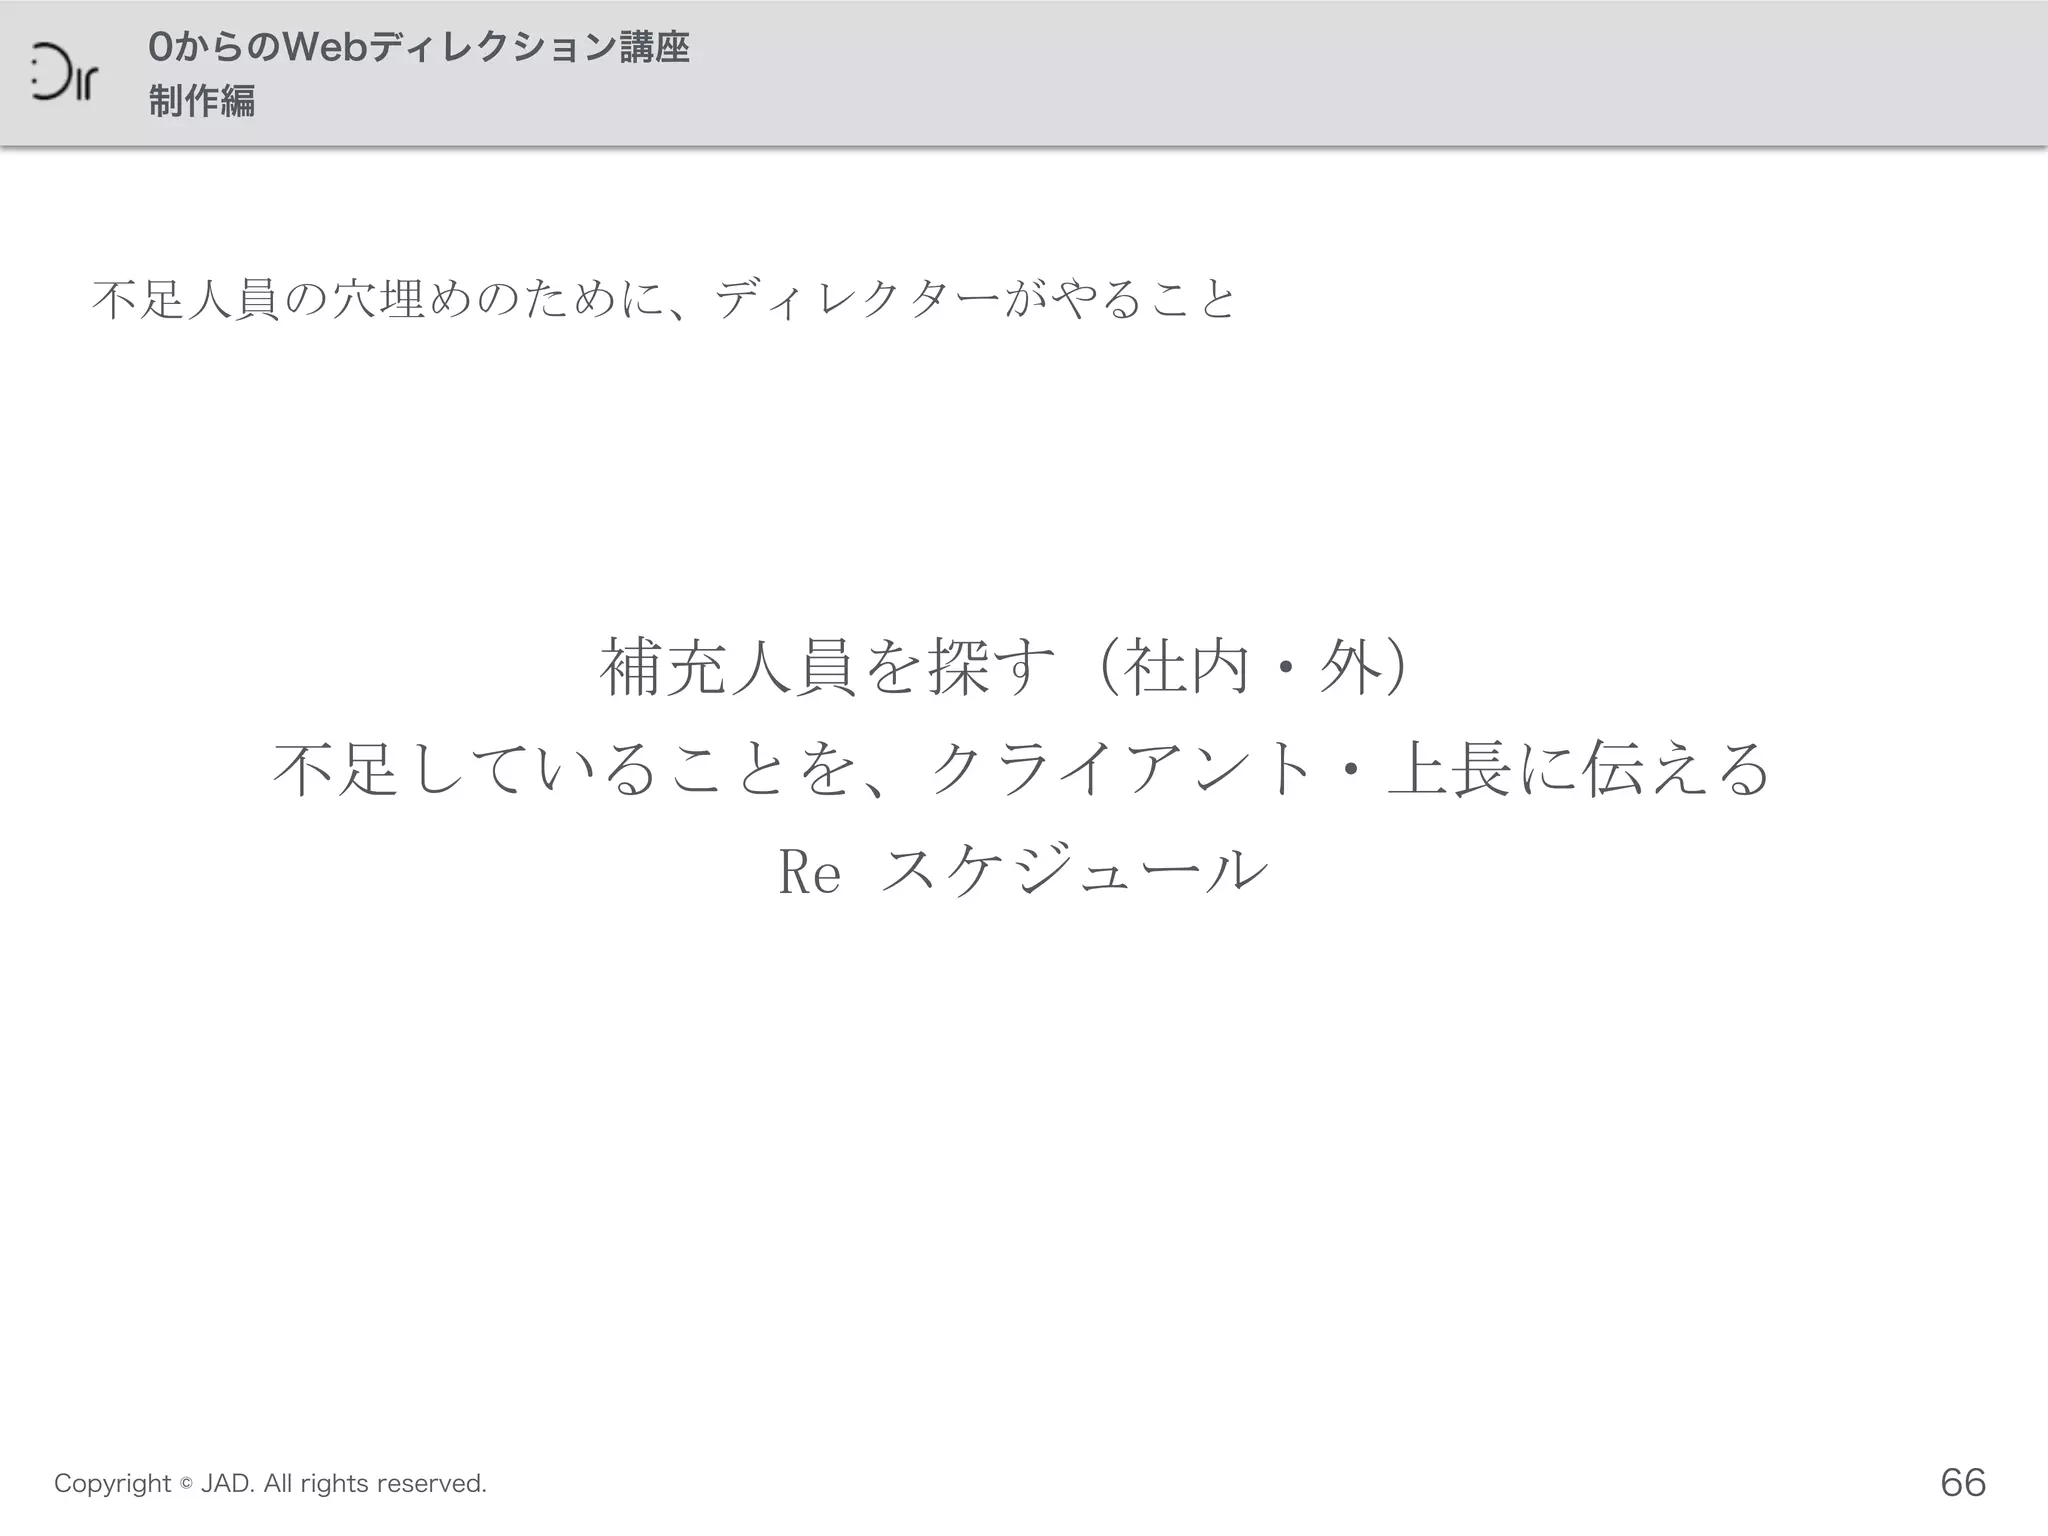2048x1536 pixels.
Task: Select the title '0からのWebディレクション講座'
Action: [419, 47]
